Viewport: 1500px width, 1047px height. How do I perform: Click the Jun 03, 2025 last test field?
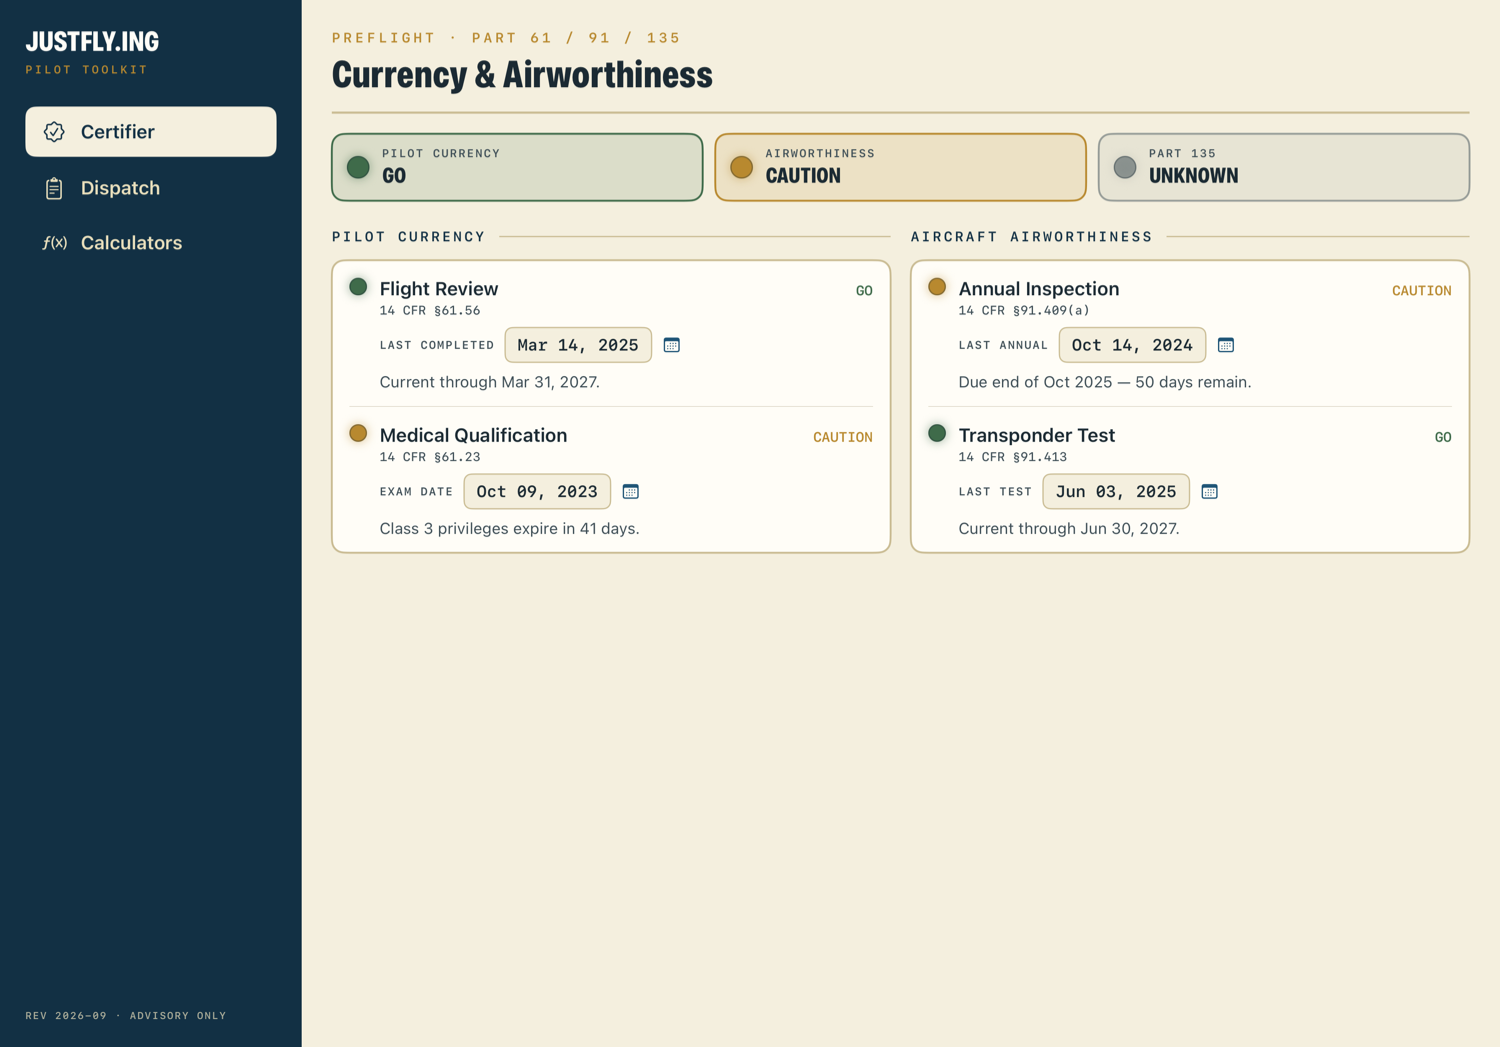(x=1116, y=492)
